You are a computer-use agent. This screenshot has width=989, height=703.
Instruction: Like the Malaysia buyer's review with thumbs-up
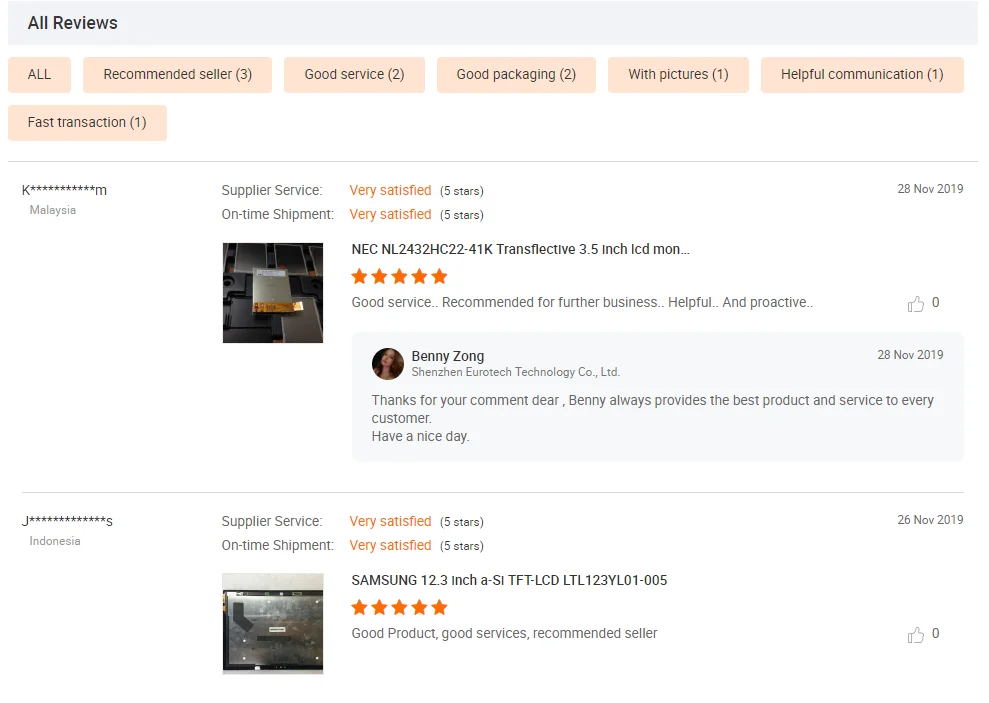point(915,304)
